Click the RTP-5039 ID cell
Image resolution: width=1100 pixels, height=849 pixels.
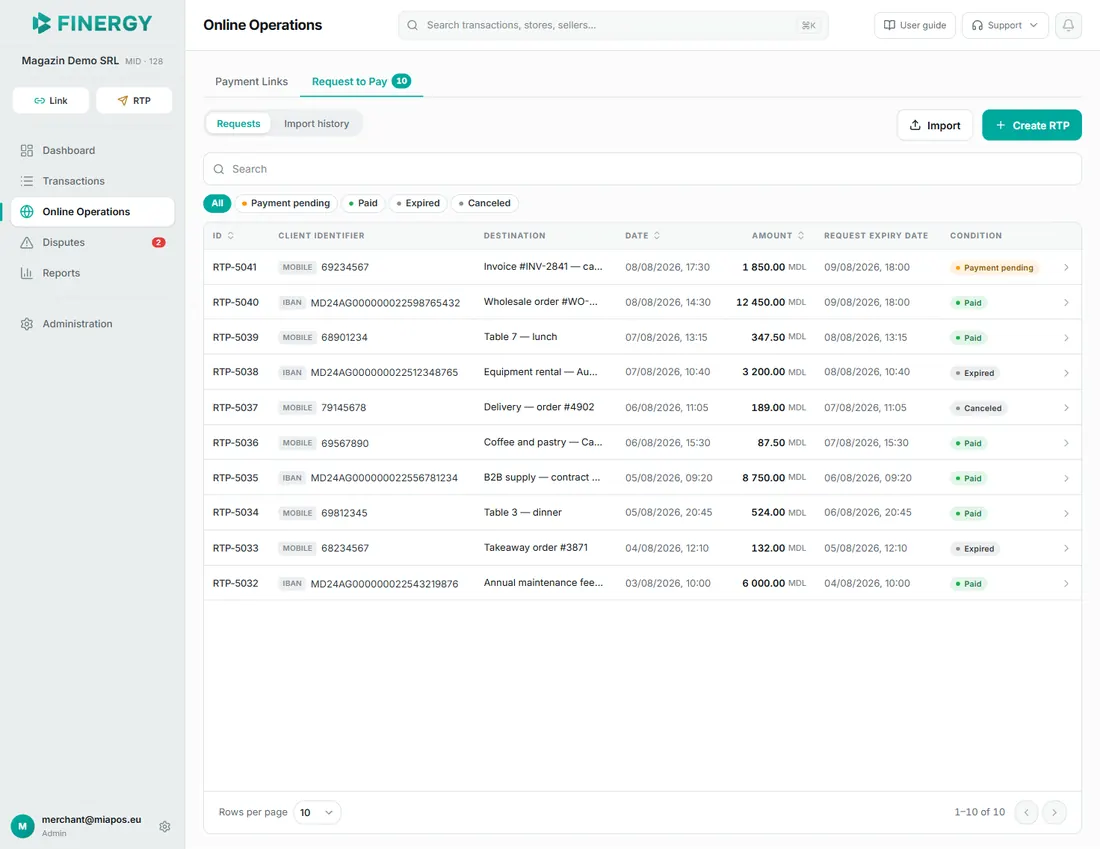pos(236,337)
